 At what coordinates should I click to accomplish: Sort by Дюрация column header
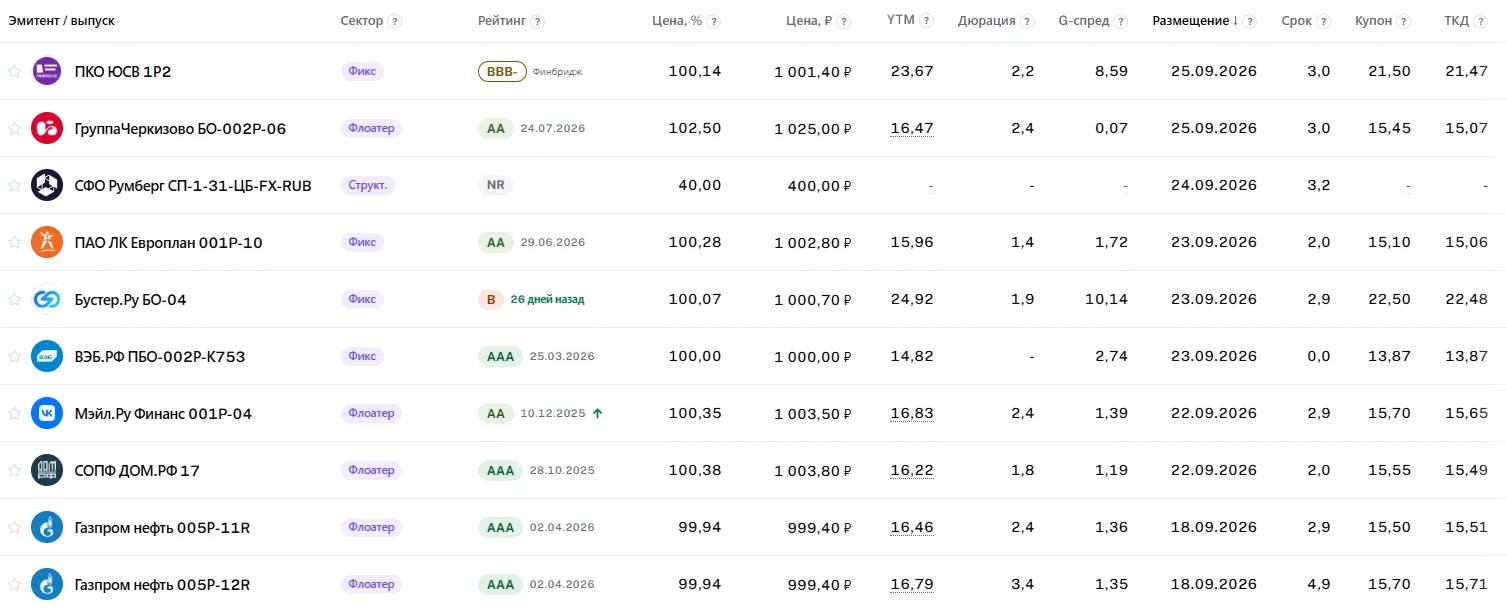[986, 21]
